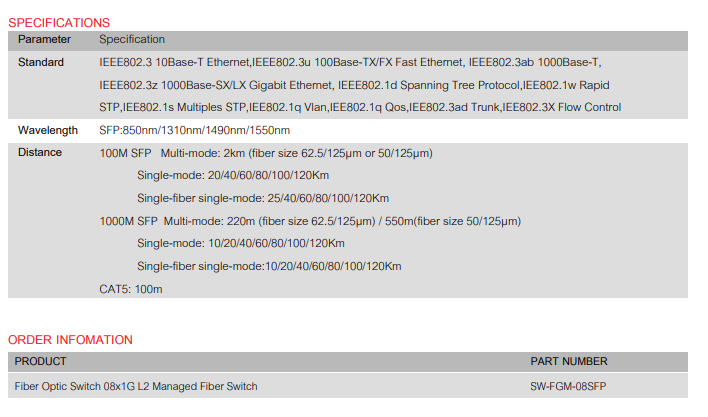Click the IEEE802.3 10Base-T Ethernet text line
This screenshot has width=708, height=417.
click(350, 62)
